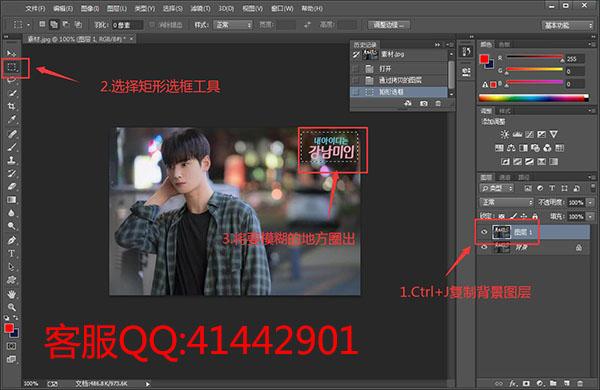600x390 pixels.
Task: Select the Hand tool
Action: coord(12,294)
